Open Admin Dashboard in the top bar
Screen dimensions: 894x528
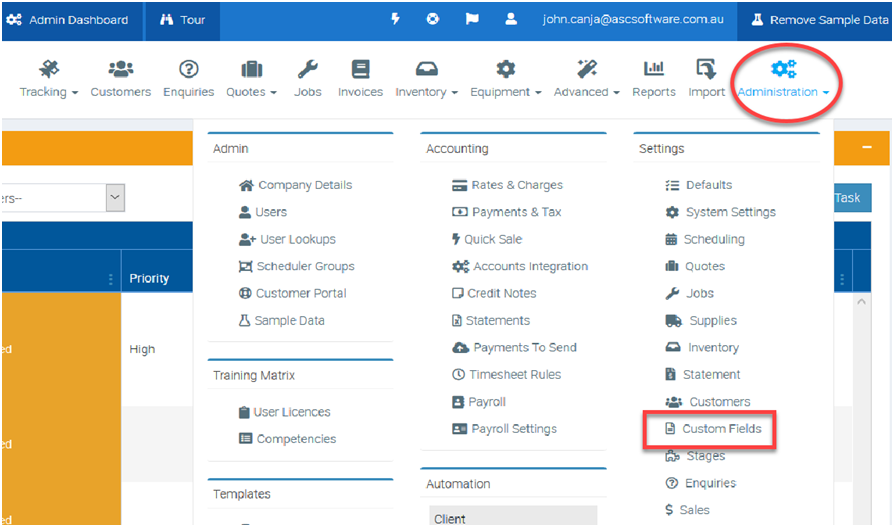click(x=68, y=20)
